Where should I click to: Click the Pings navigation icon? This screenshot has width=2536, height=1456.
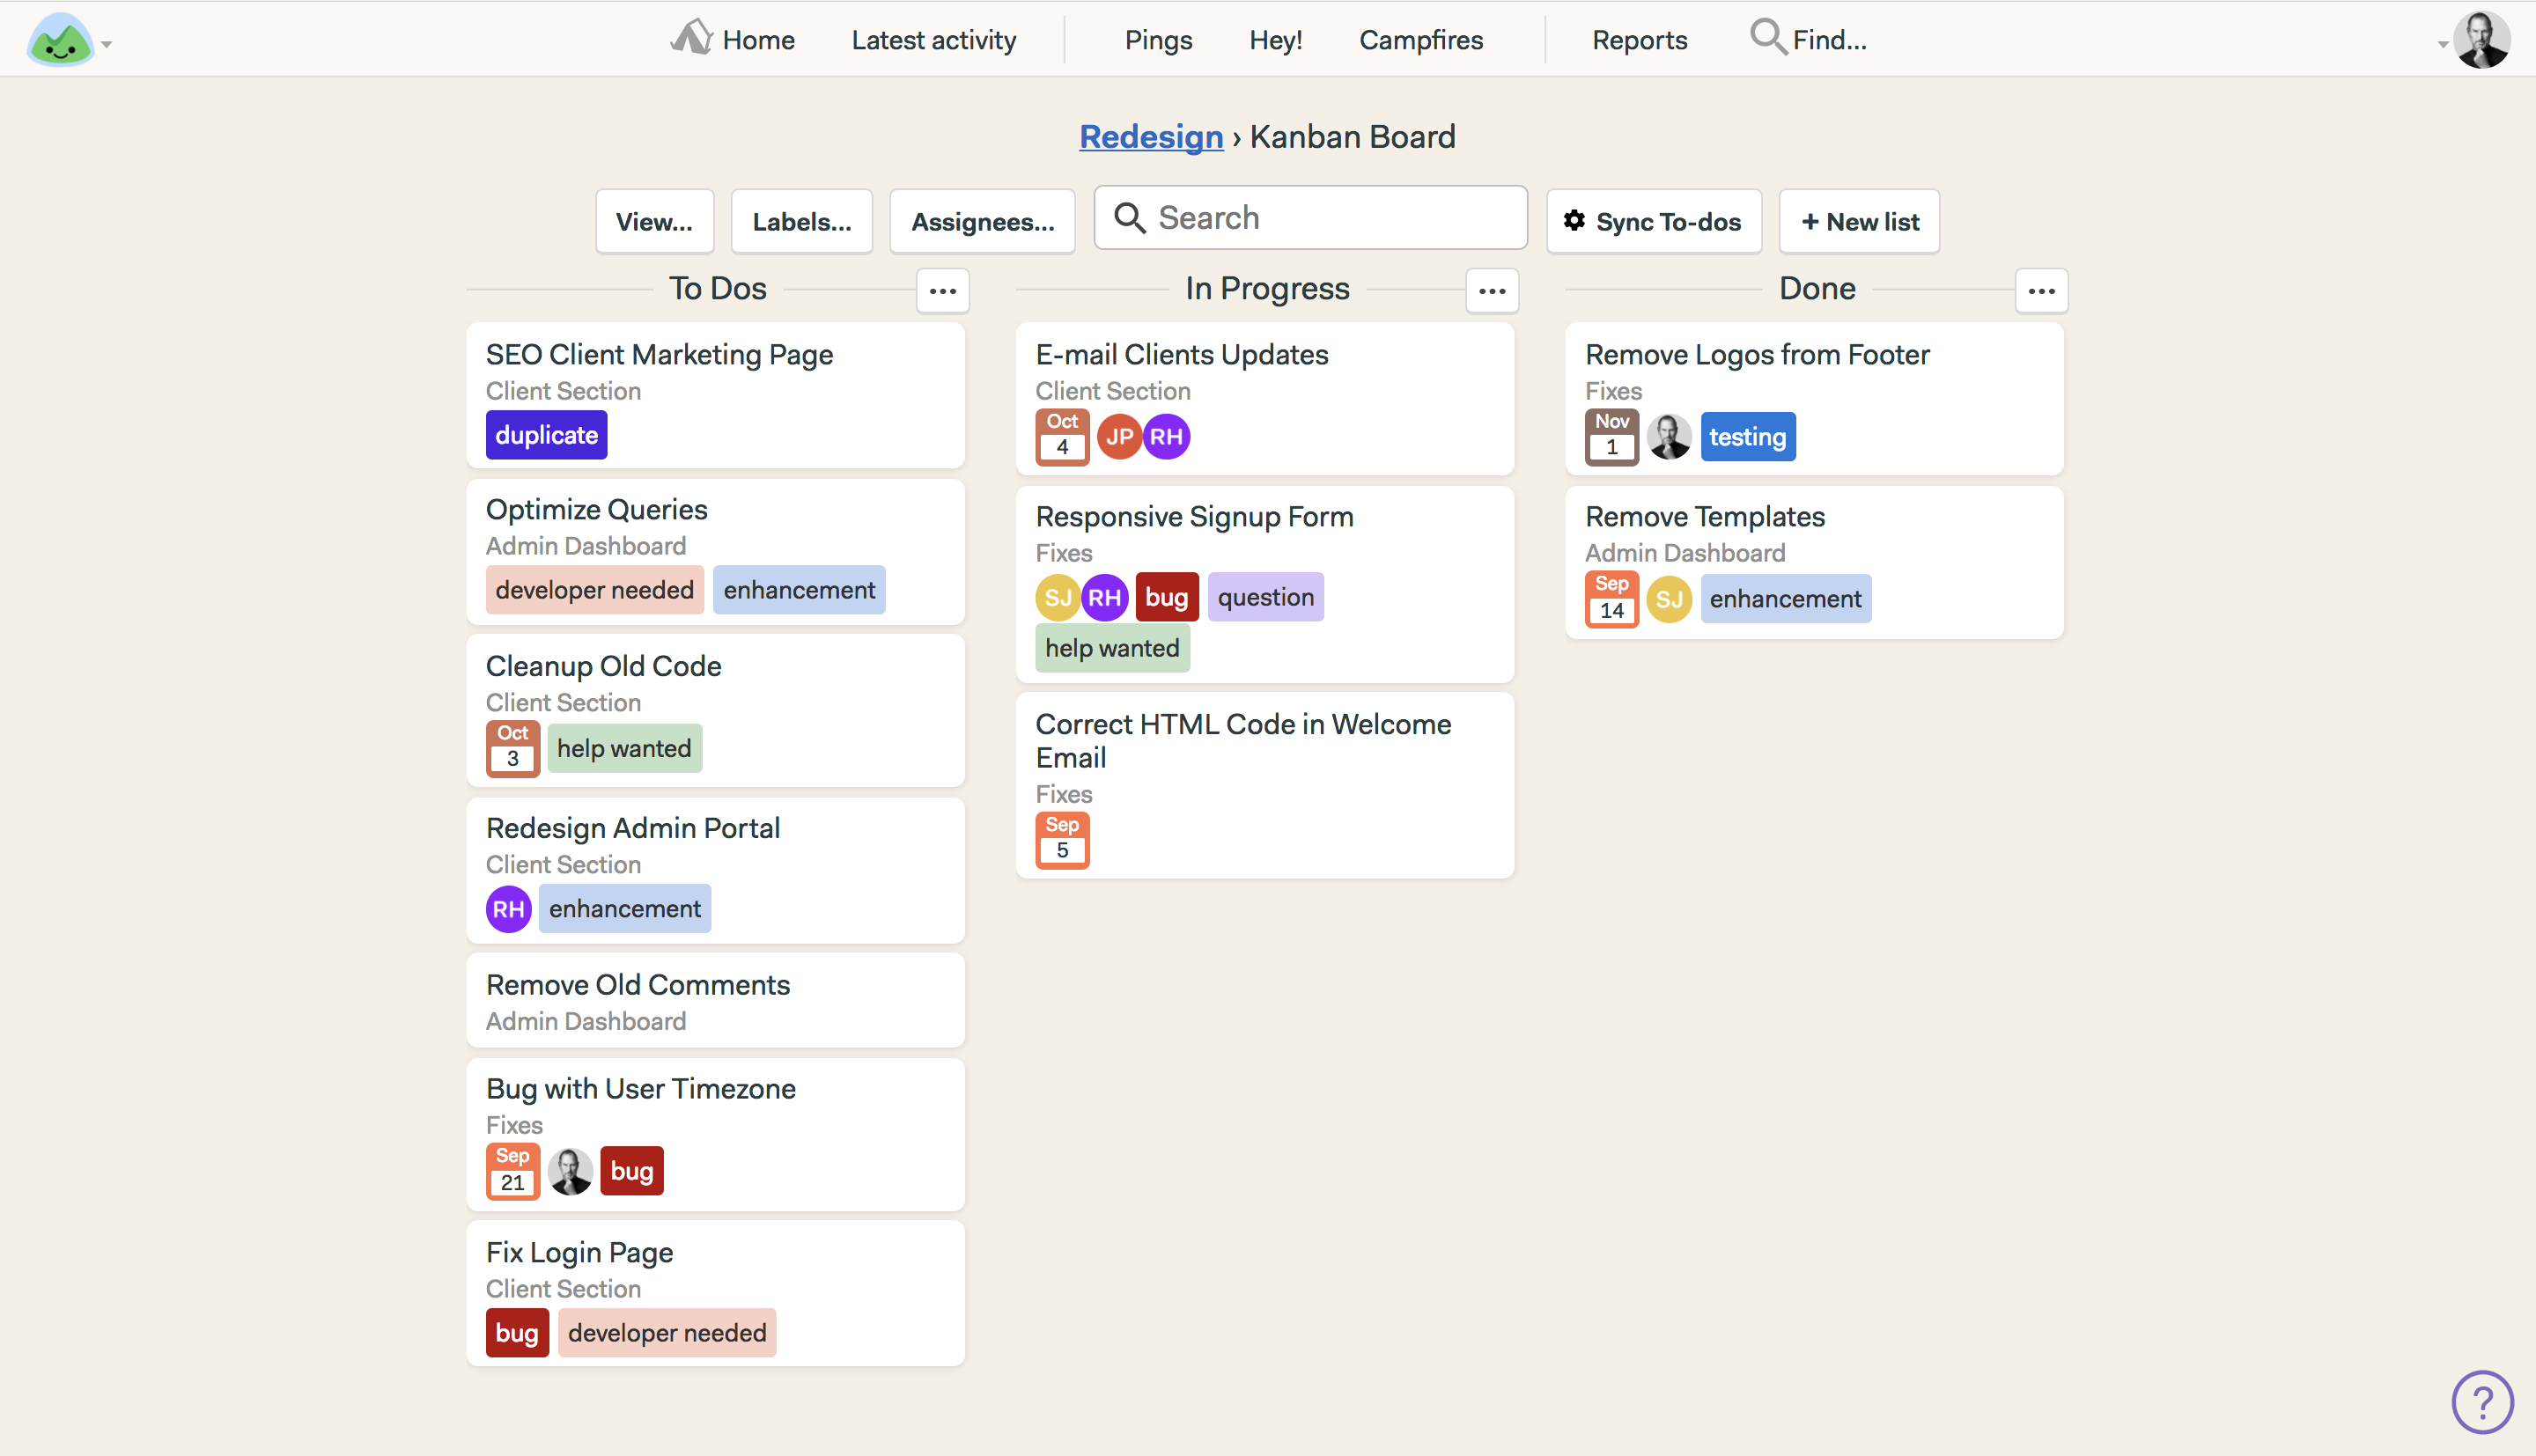click(x=1154, y=37)
